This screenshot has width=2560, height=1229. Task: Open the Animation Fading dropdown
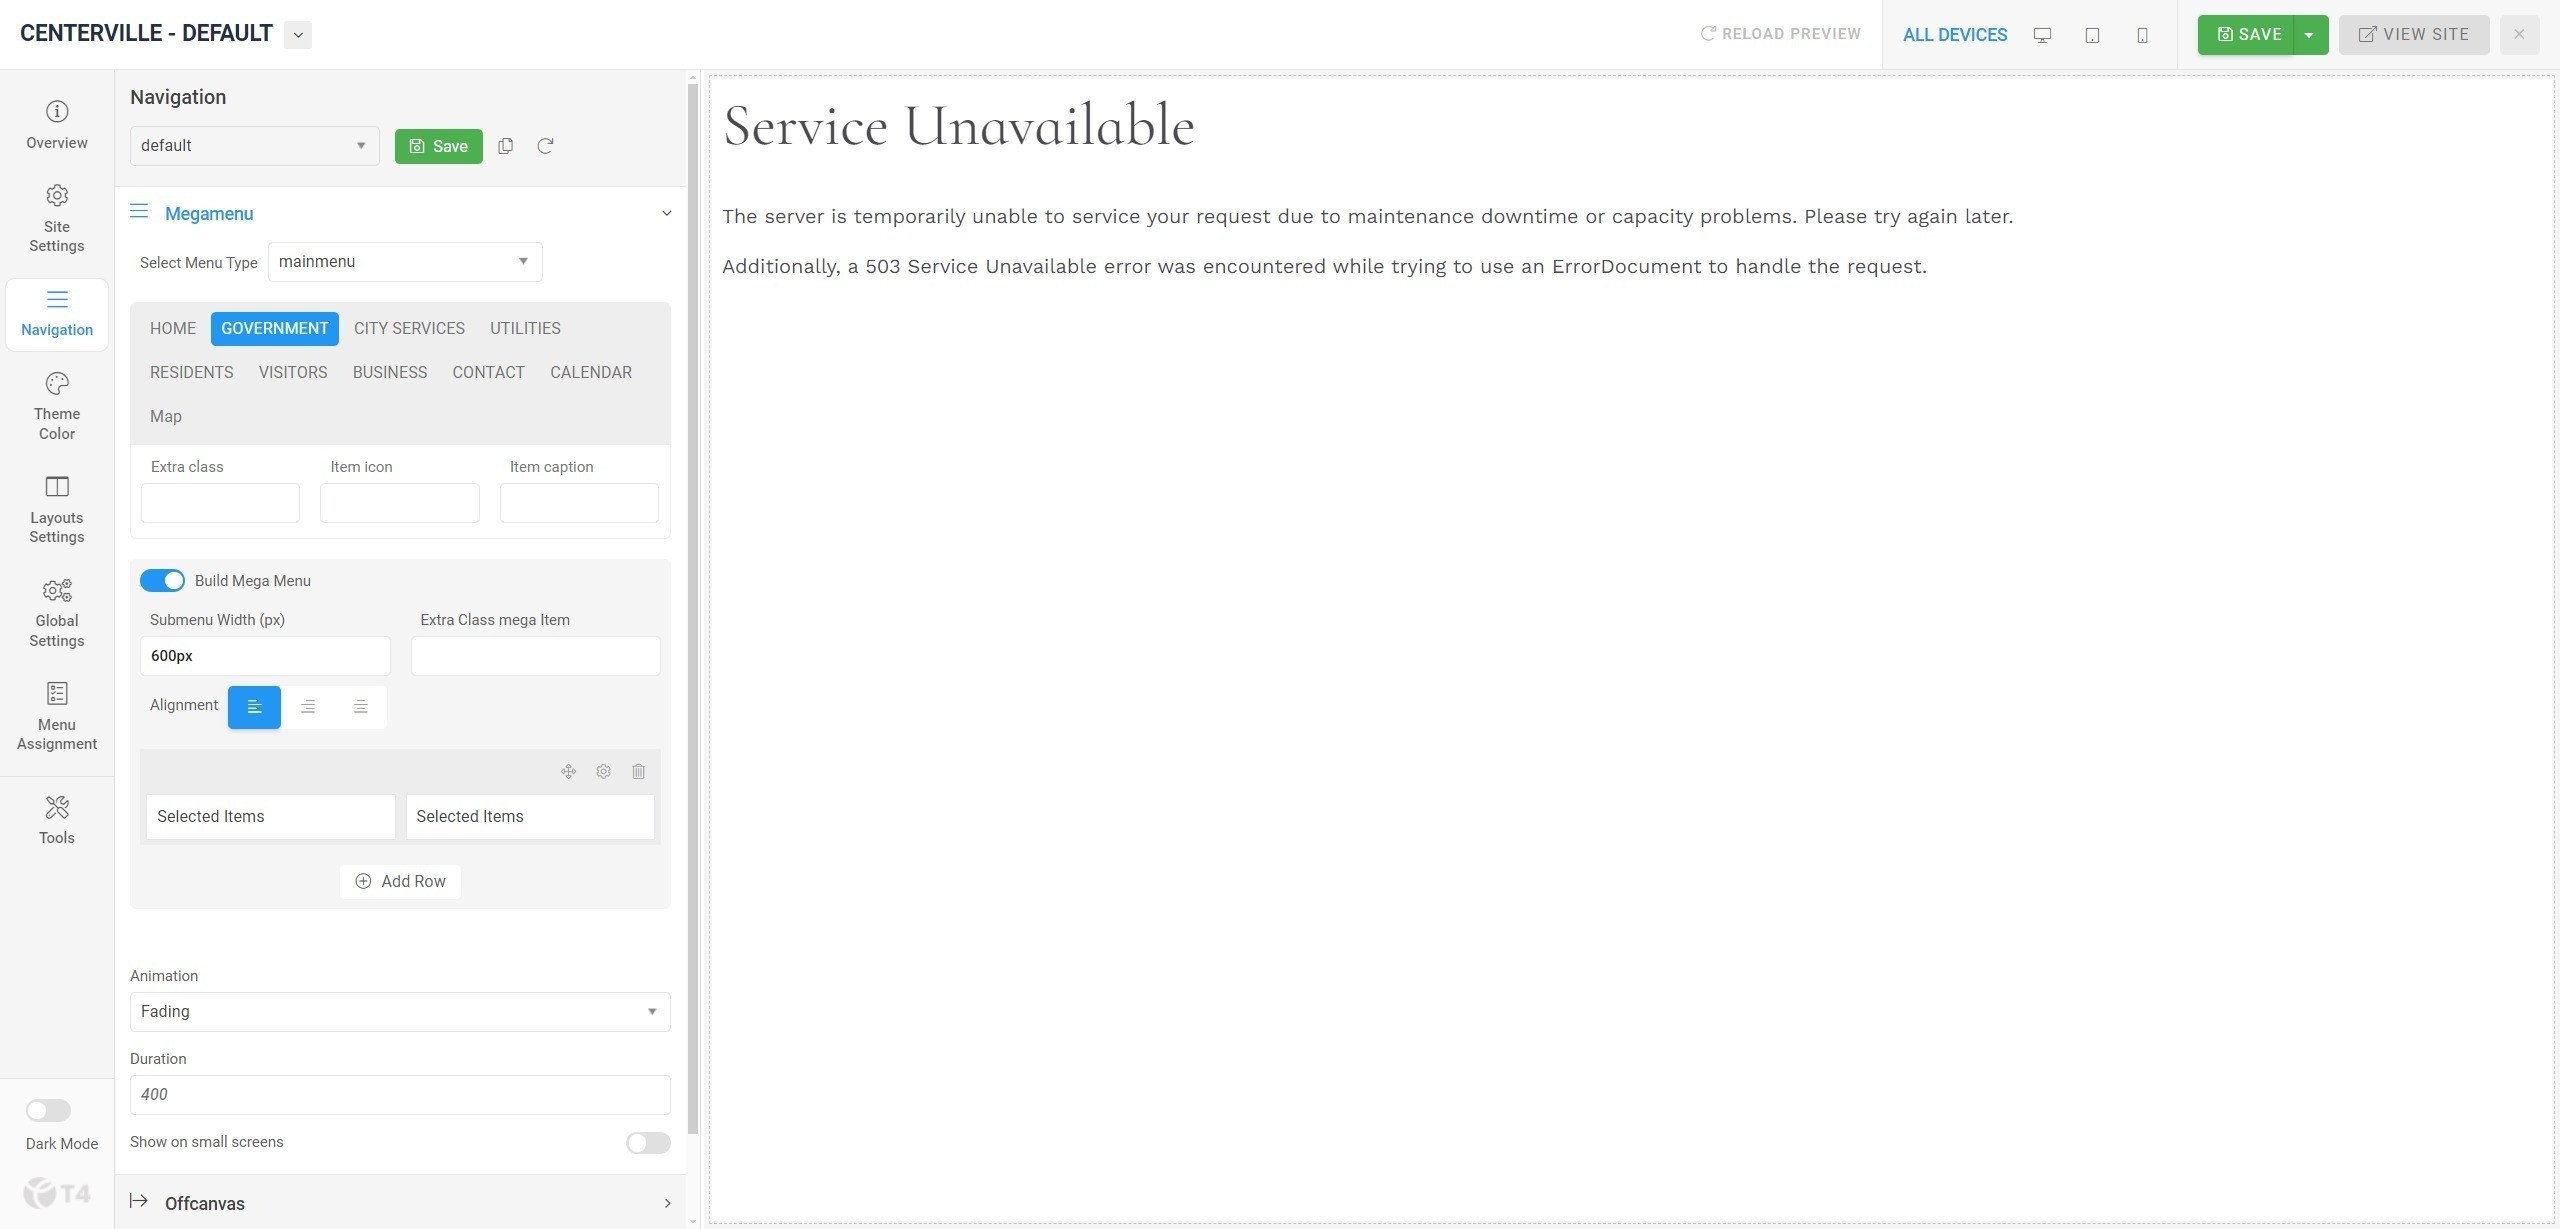(399, 1012)
